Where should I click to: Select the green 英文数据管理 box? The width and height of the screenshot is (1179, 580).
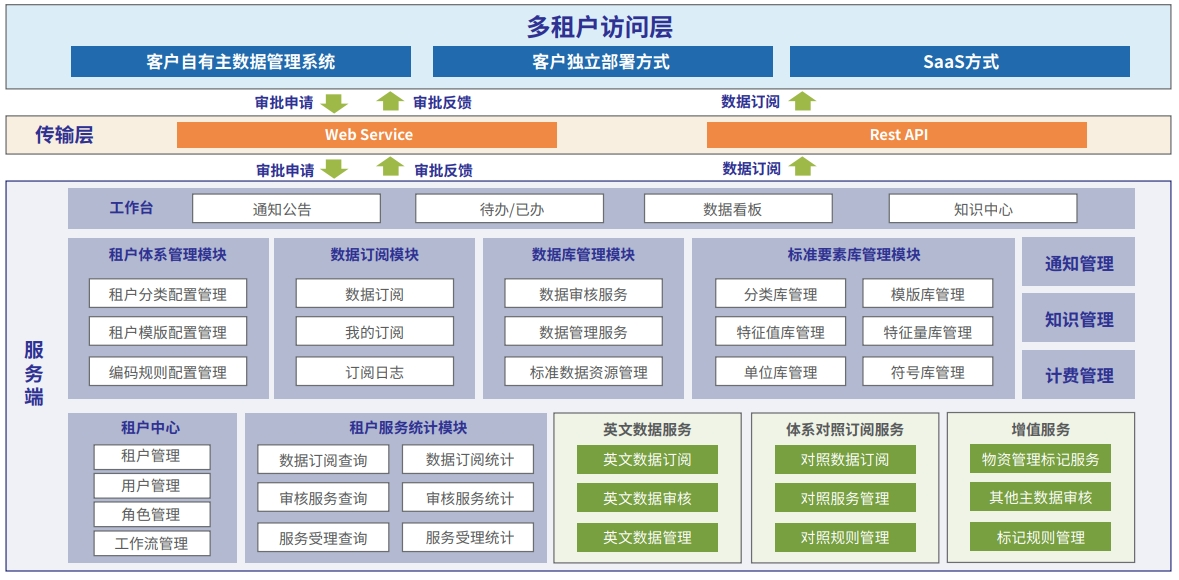coord(647,537)
